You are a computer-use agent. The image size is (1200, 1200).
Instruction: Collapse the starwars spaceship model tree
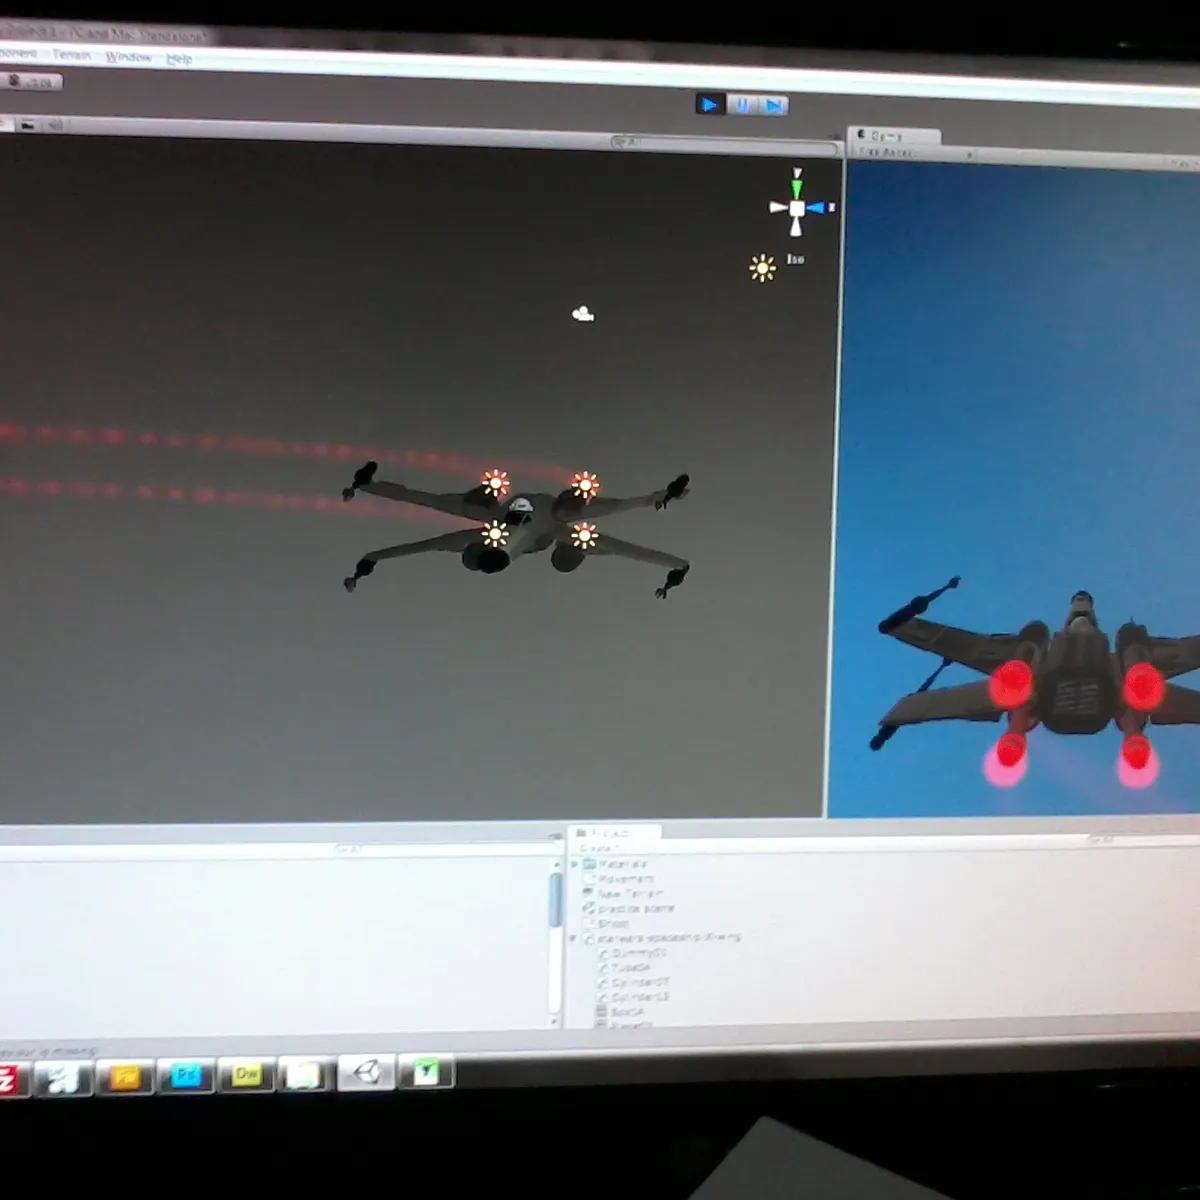[x=574, y=939]
